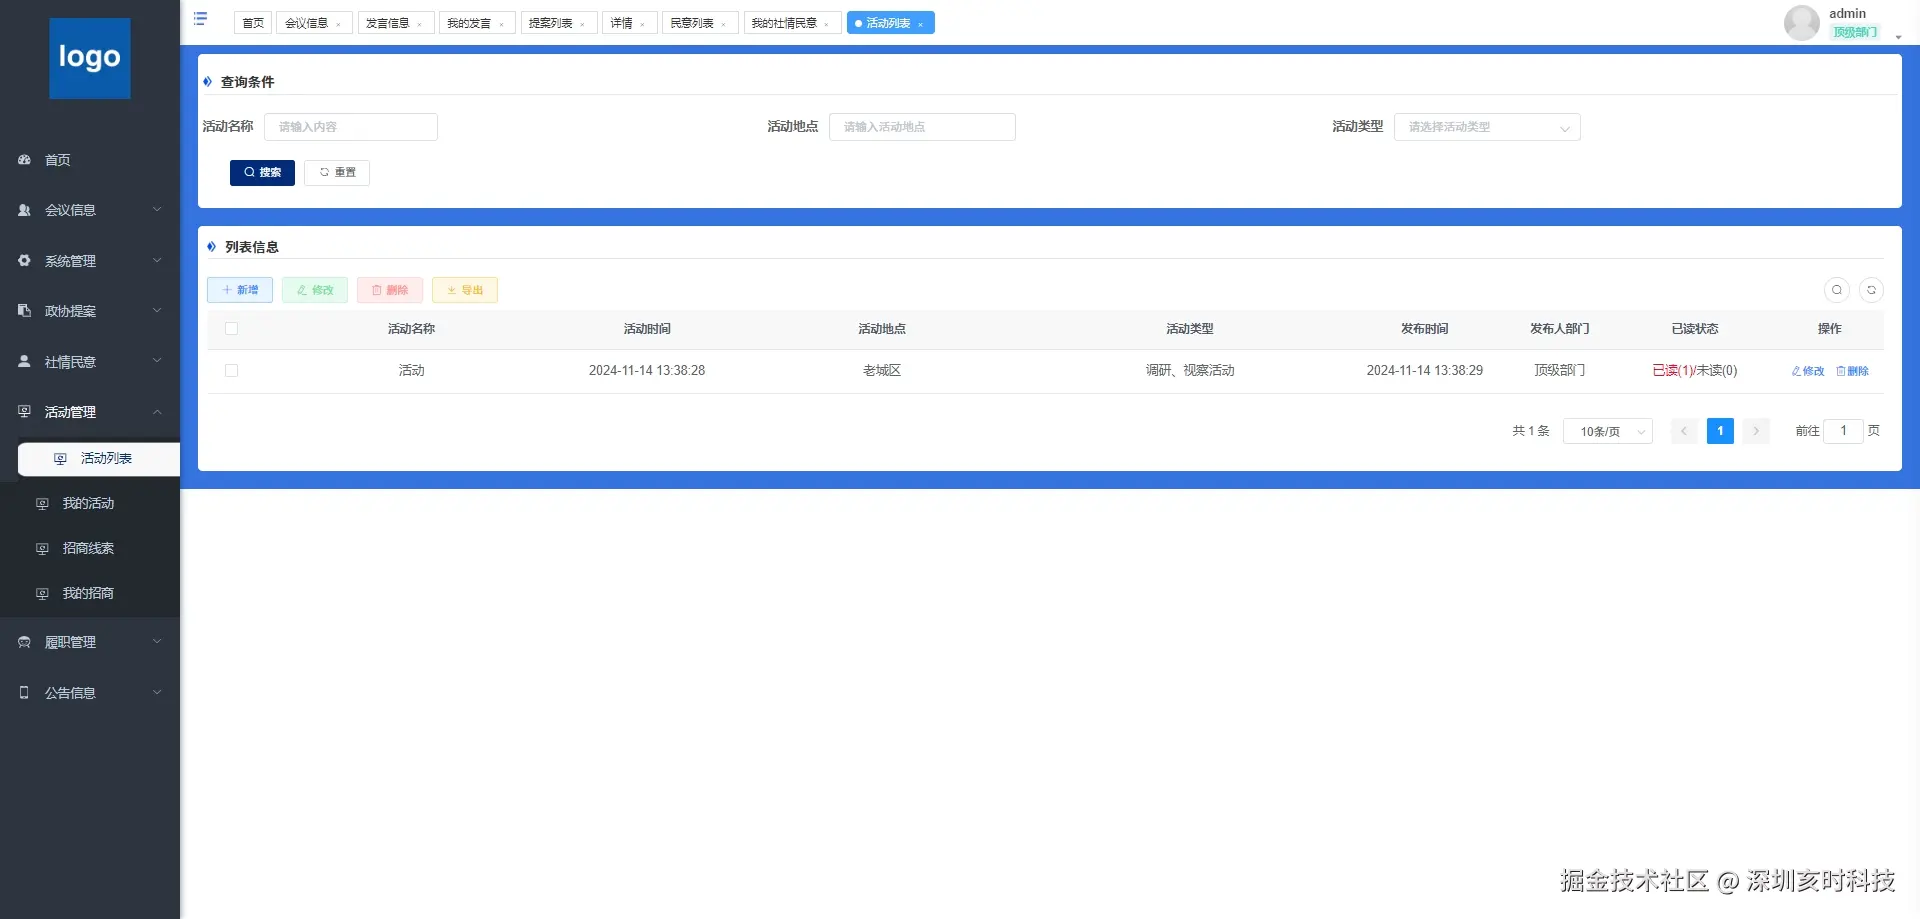1920x919 pixels.
Task: Click the 导出 button
Action: click(465, 290)
